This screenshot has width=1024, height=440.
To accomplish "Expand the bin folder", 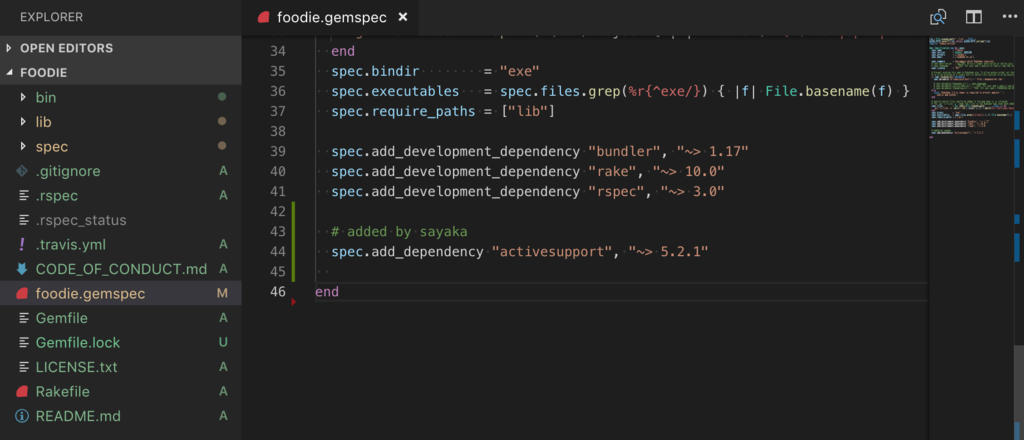I will pyautogui.click(x=45, y=97).
